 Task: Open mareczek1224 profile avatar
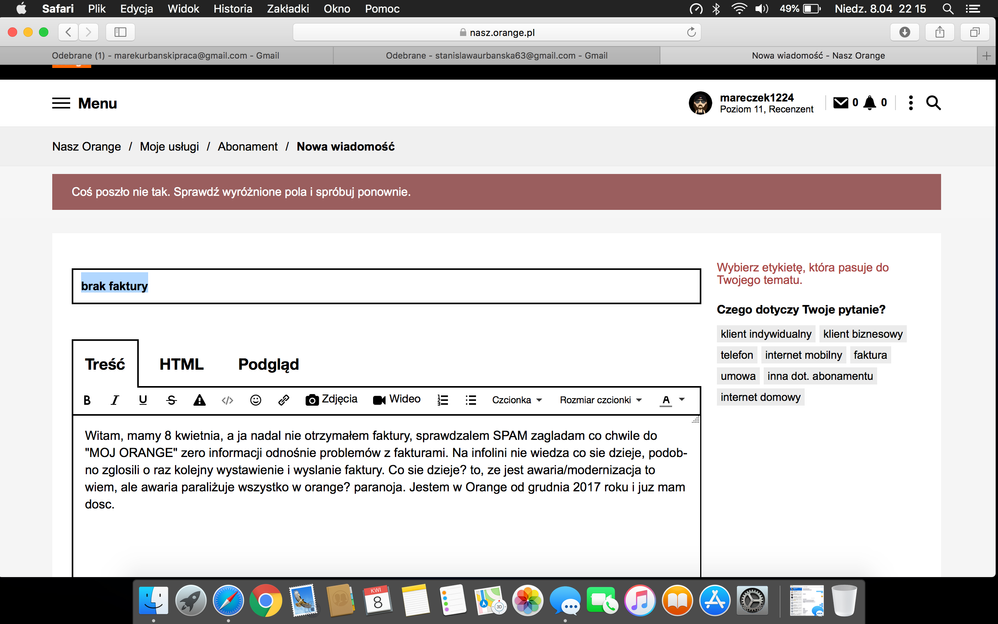pos(700,103)
